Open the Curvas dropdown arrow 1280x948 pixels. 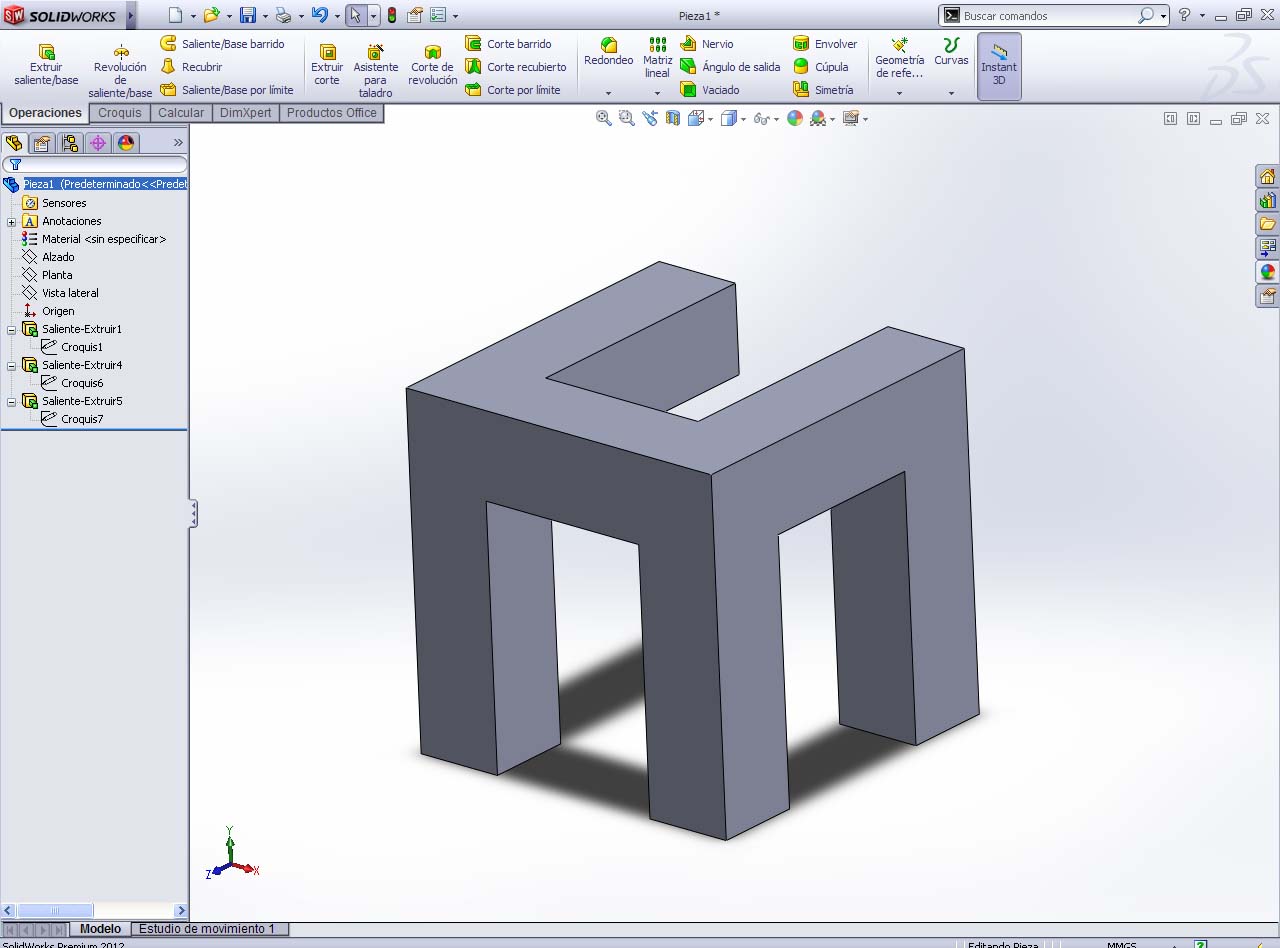point(951,93)
